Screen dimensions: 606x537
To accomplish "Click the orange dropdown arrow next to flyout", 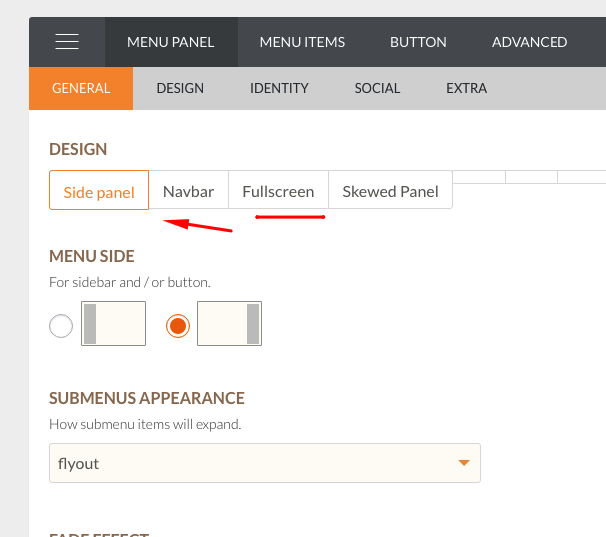I will point(464,463).
